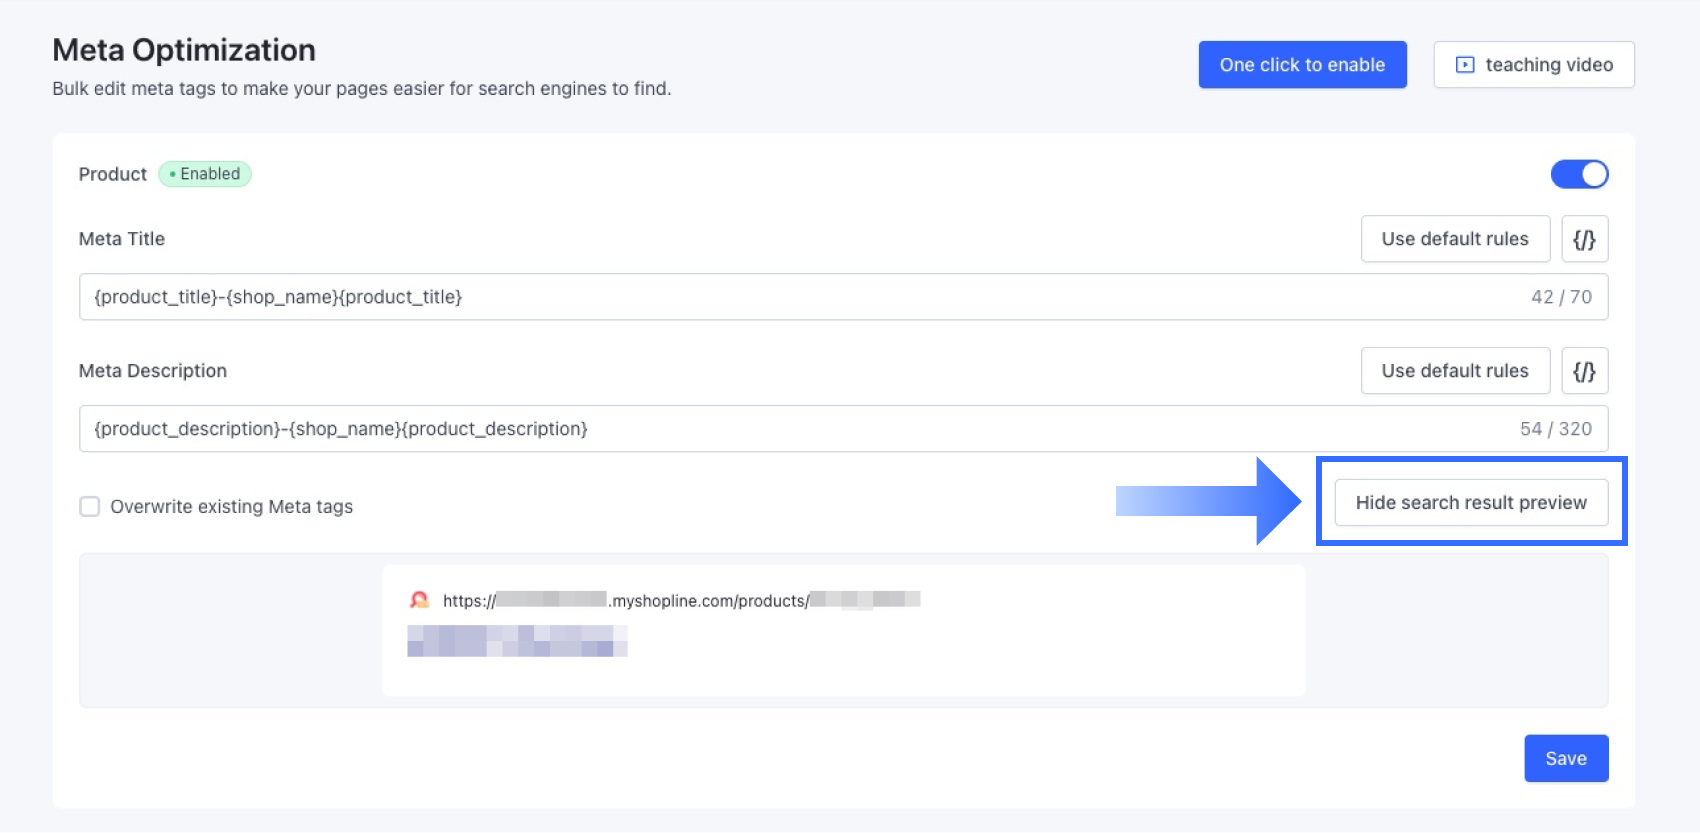Use default rules for Meta Description
This screenshot has height=833, width=1700.
[x=1455, y=371]
